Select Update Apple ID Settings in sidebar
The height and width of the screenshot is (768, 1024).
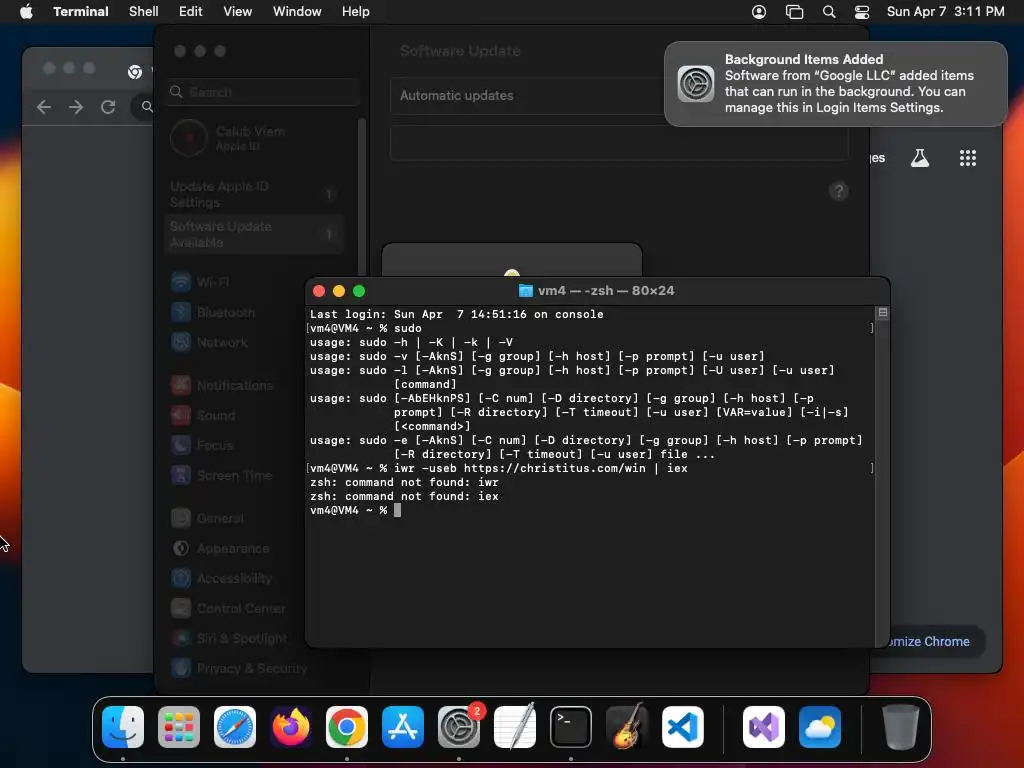(255, 194)
